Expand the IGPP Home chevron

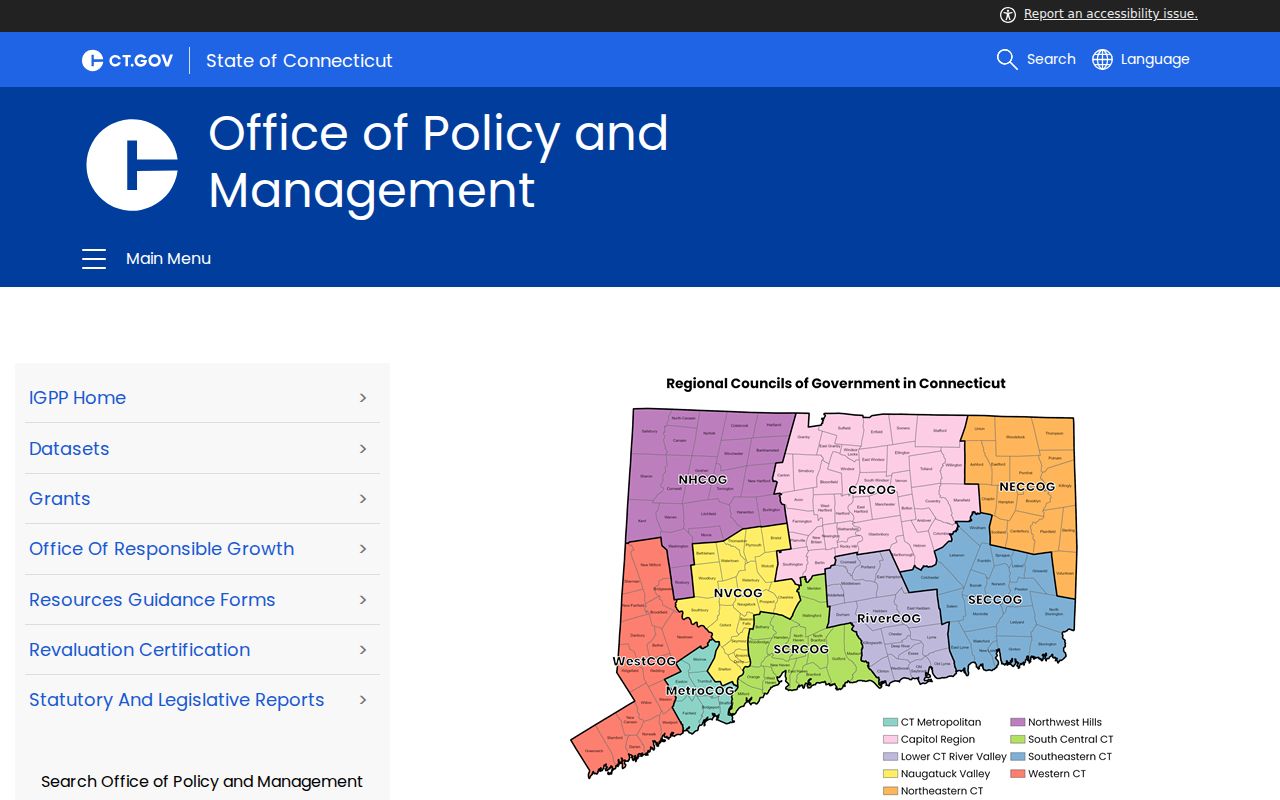click(363, 398)
